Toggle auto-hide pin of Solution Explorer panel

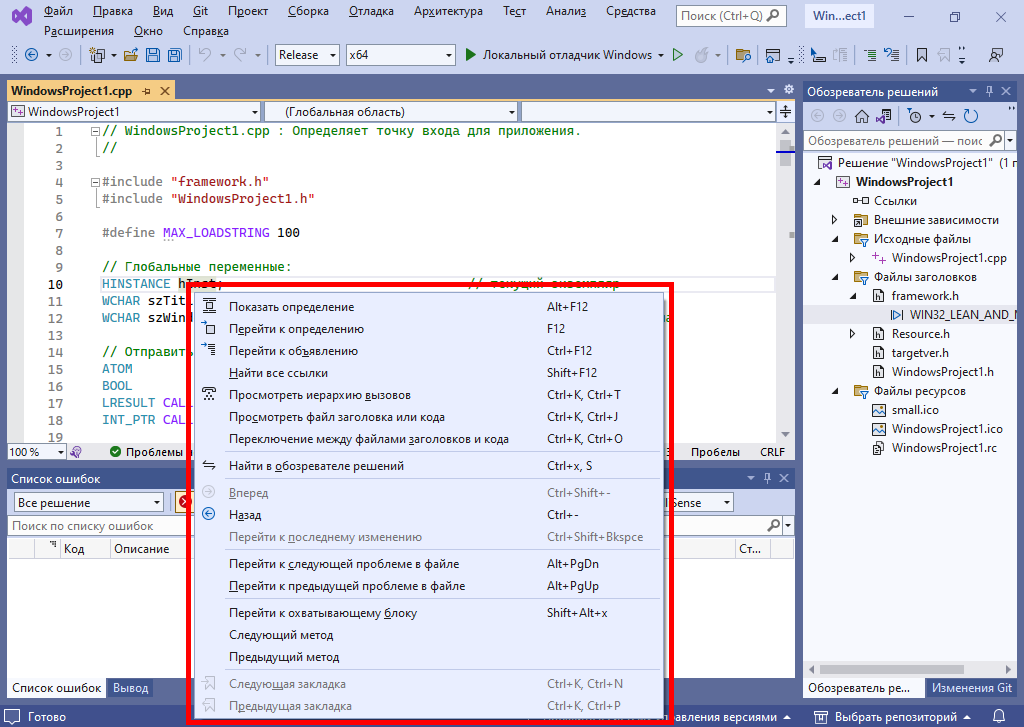tap(989, 91)
